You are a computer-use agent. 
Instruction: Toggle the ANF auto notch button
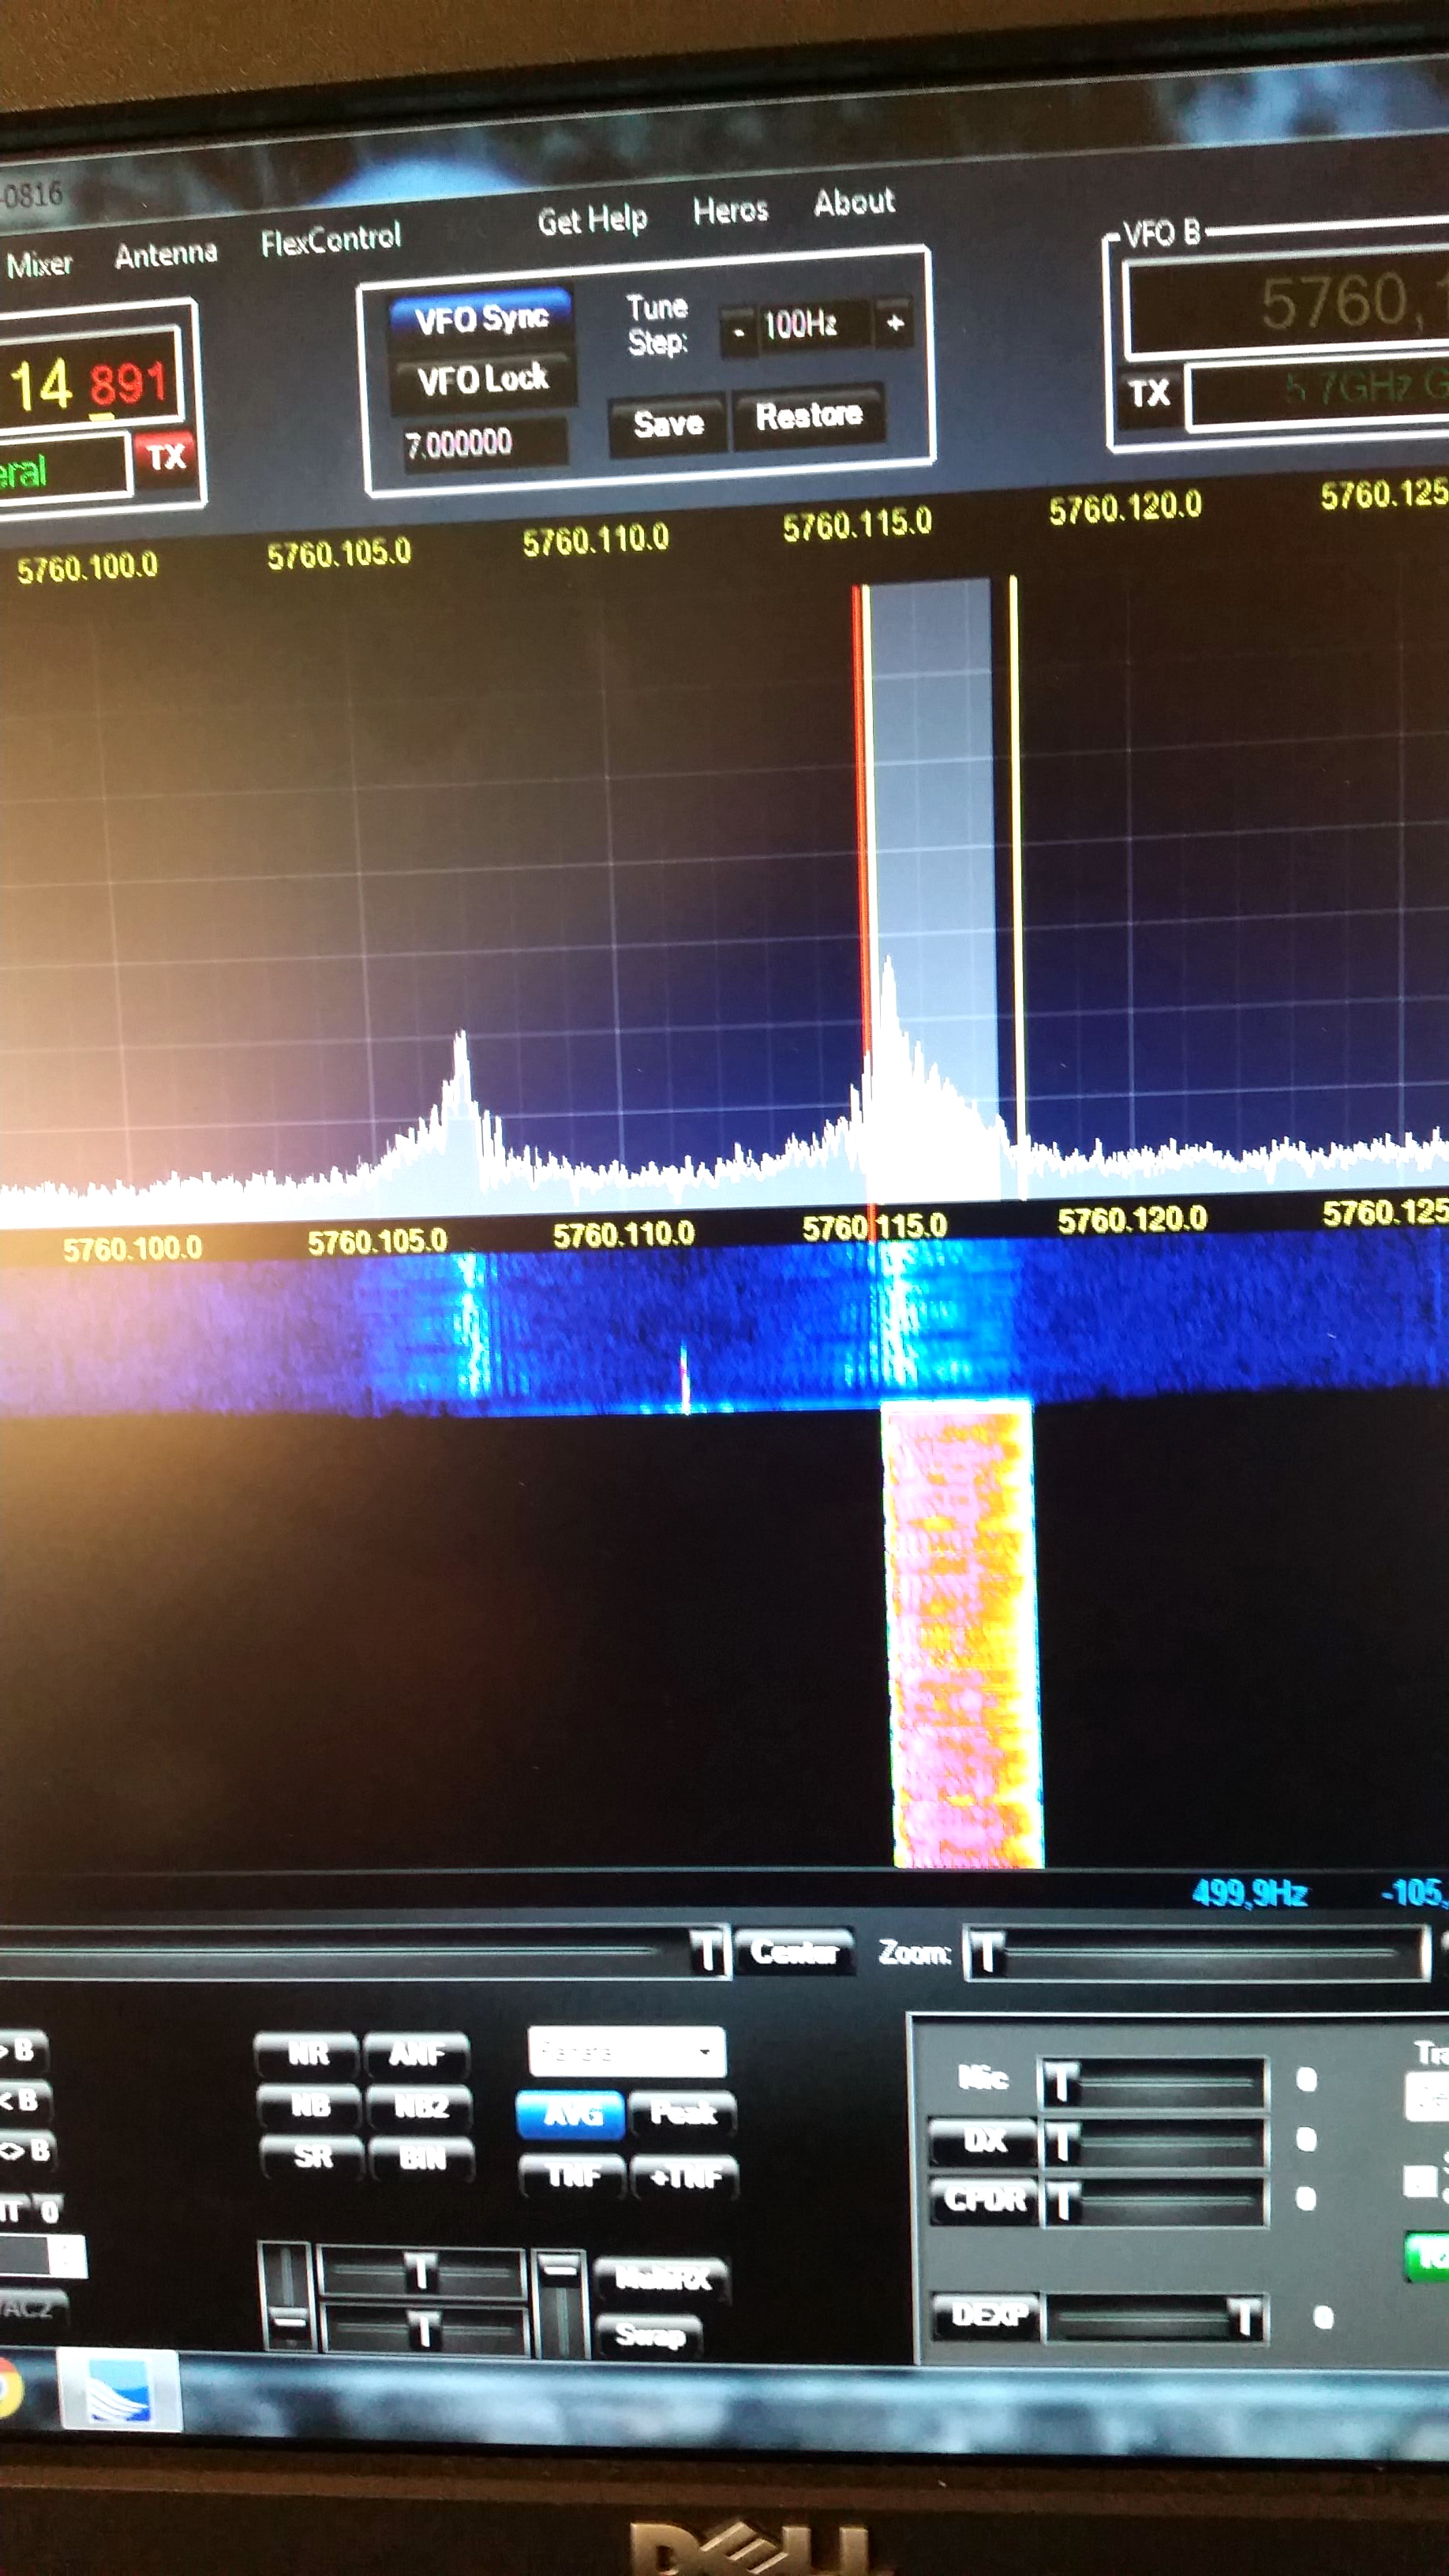[417, 2055]
